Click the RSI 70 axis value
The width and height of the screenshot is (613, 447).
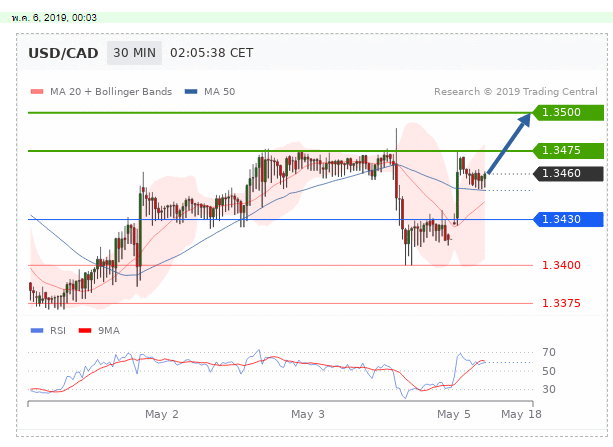click(549, 352)
